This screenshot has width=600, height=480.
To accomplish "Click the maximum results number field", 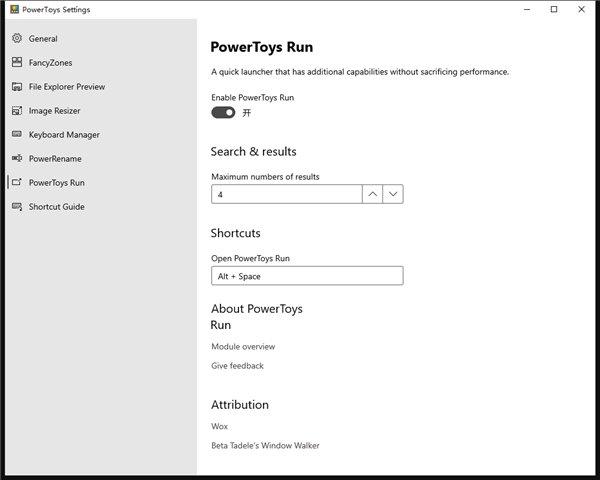I will click(287, 194).
